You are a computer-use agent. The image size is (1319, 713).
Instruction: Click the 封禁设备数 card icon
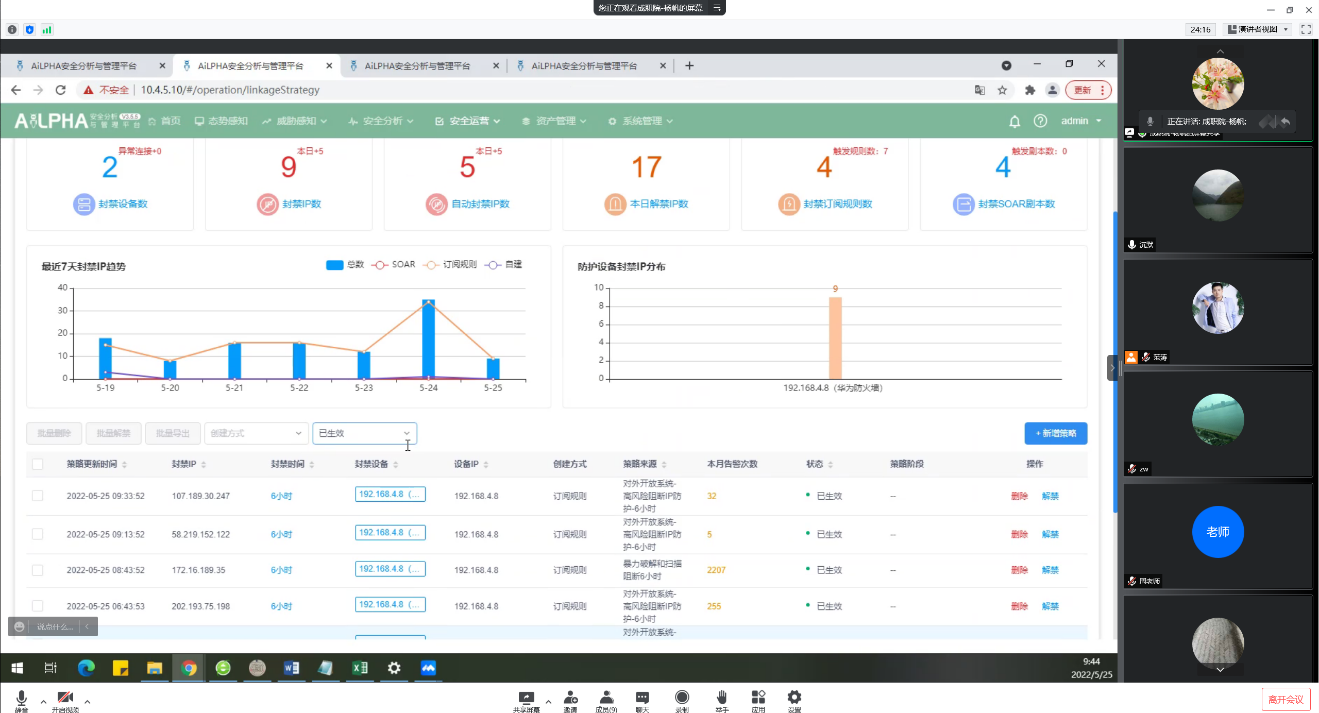(x=84, y=204)
